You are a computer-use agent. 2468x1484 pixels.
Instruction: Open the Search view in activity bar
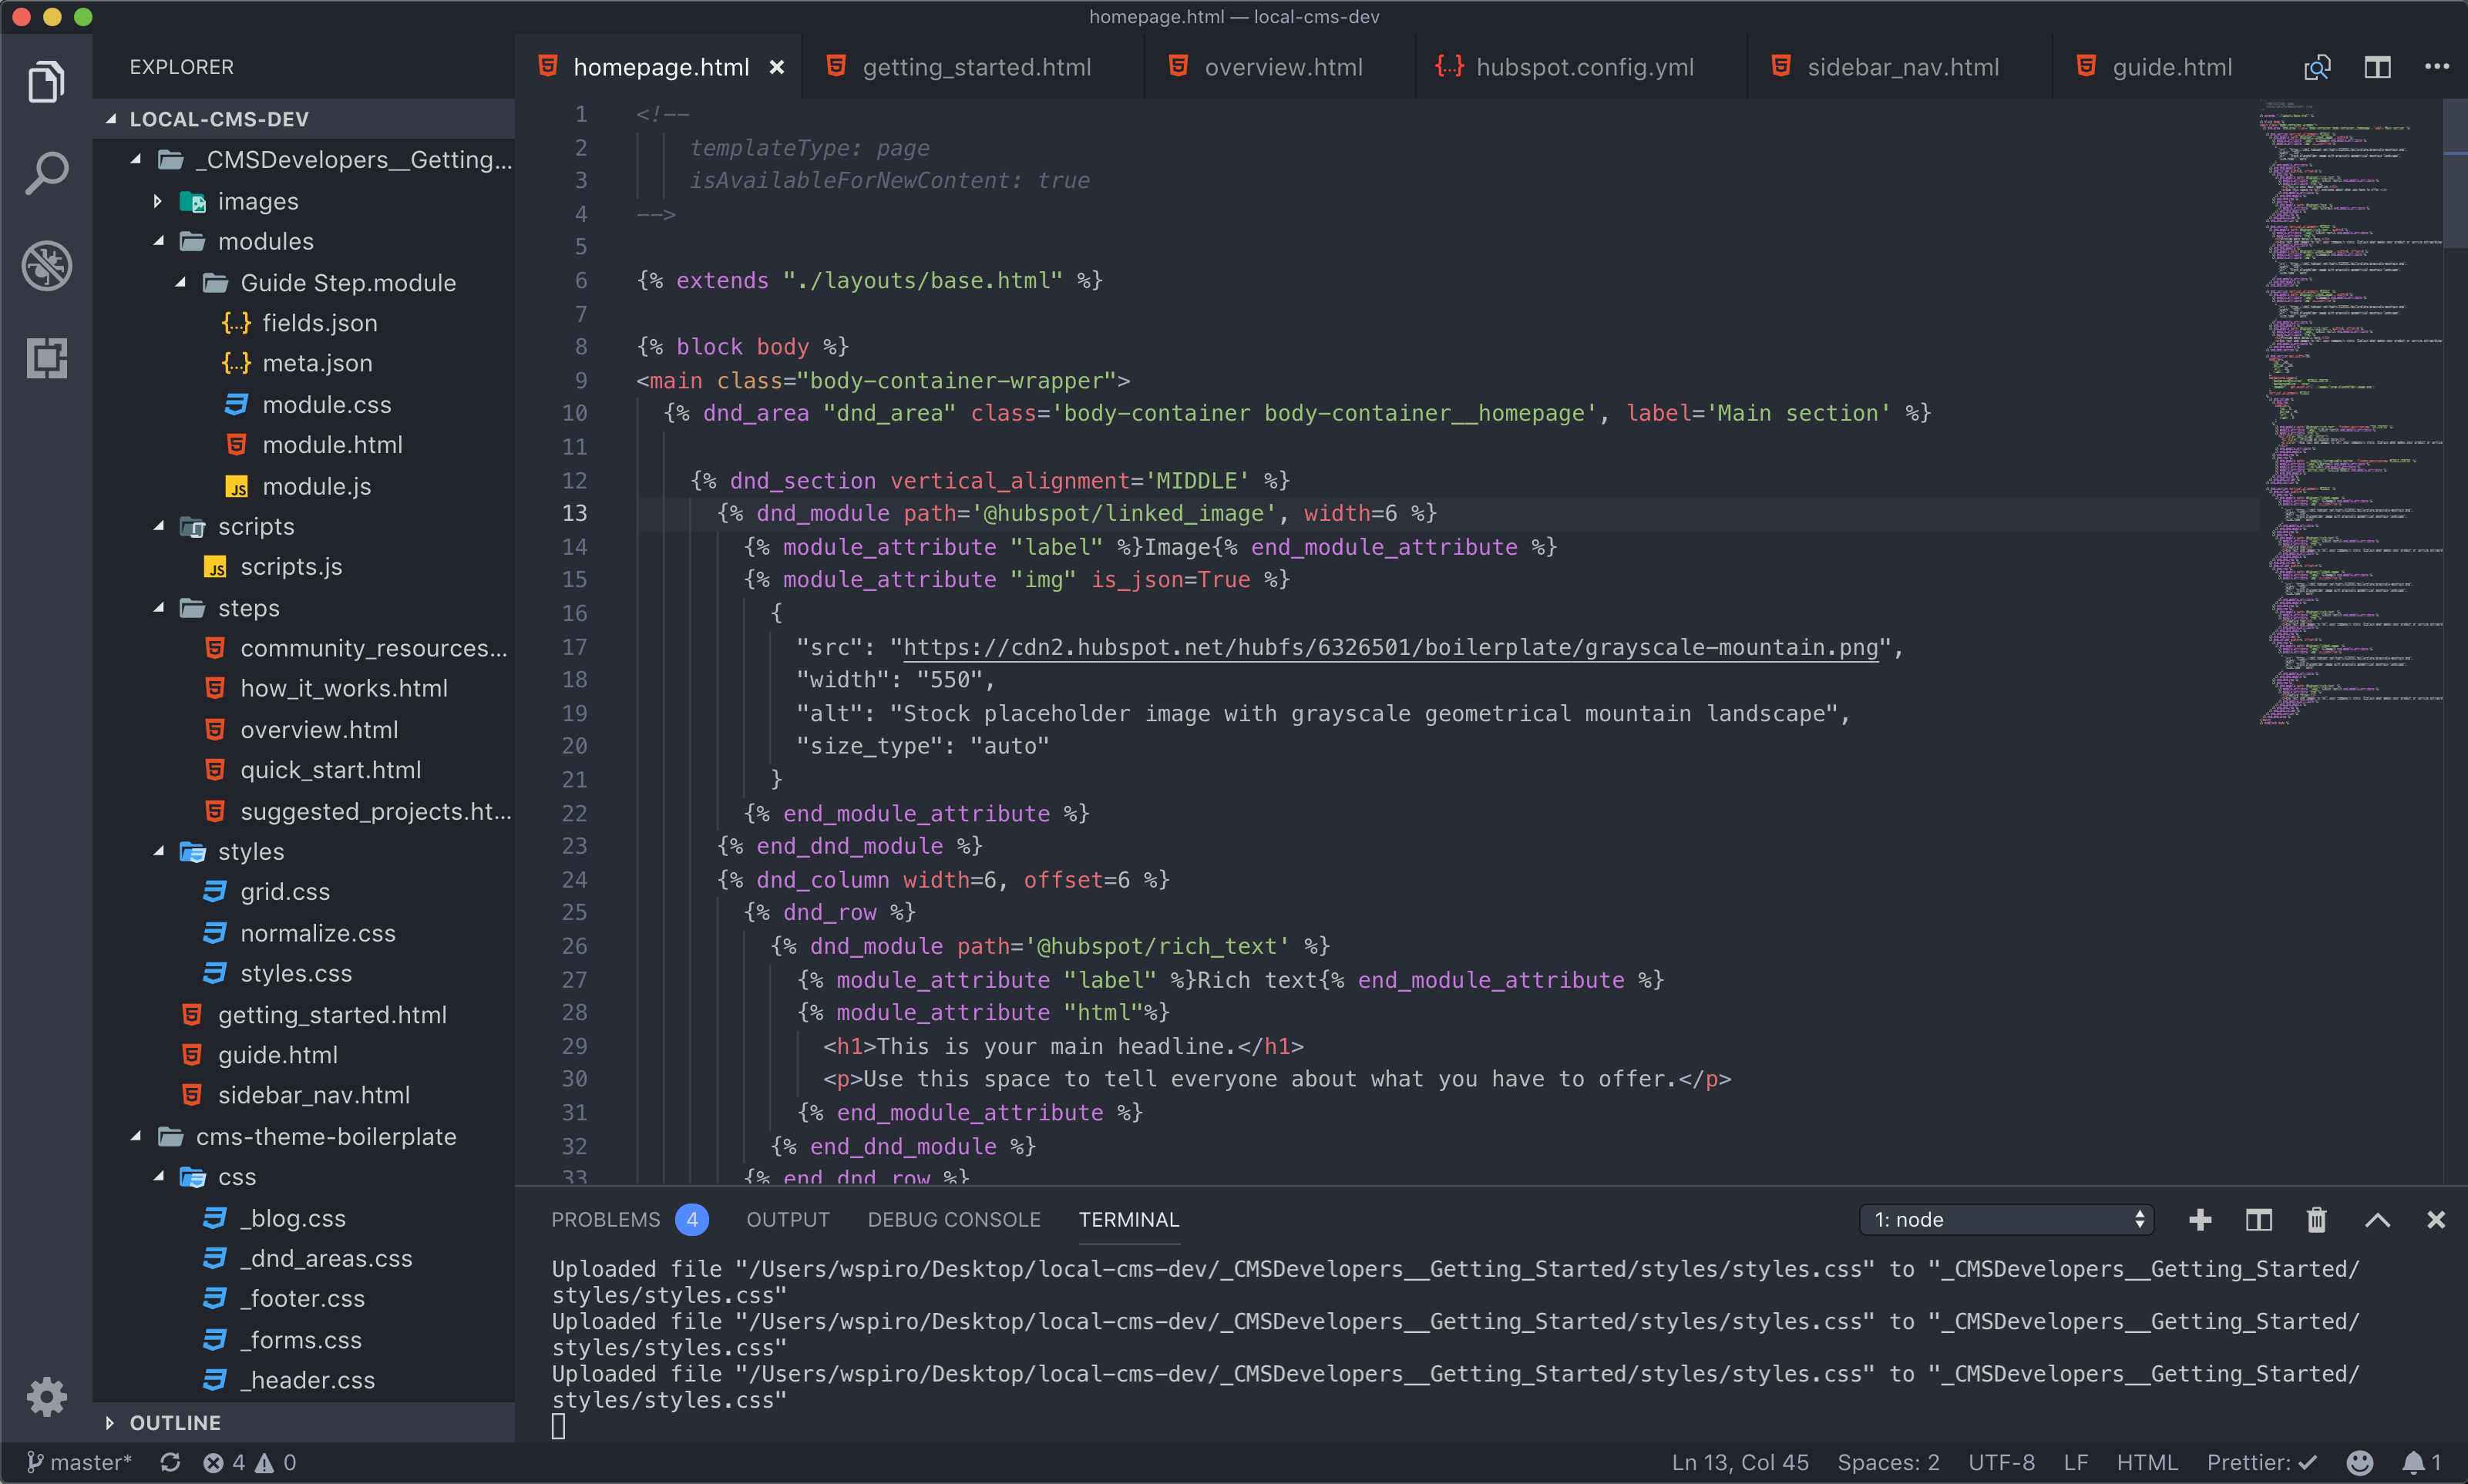46,174
